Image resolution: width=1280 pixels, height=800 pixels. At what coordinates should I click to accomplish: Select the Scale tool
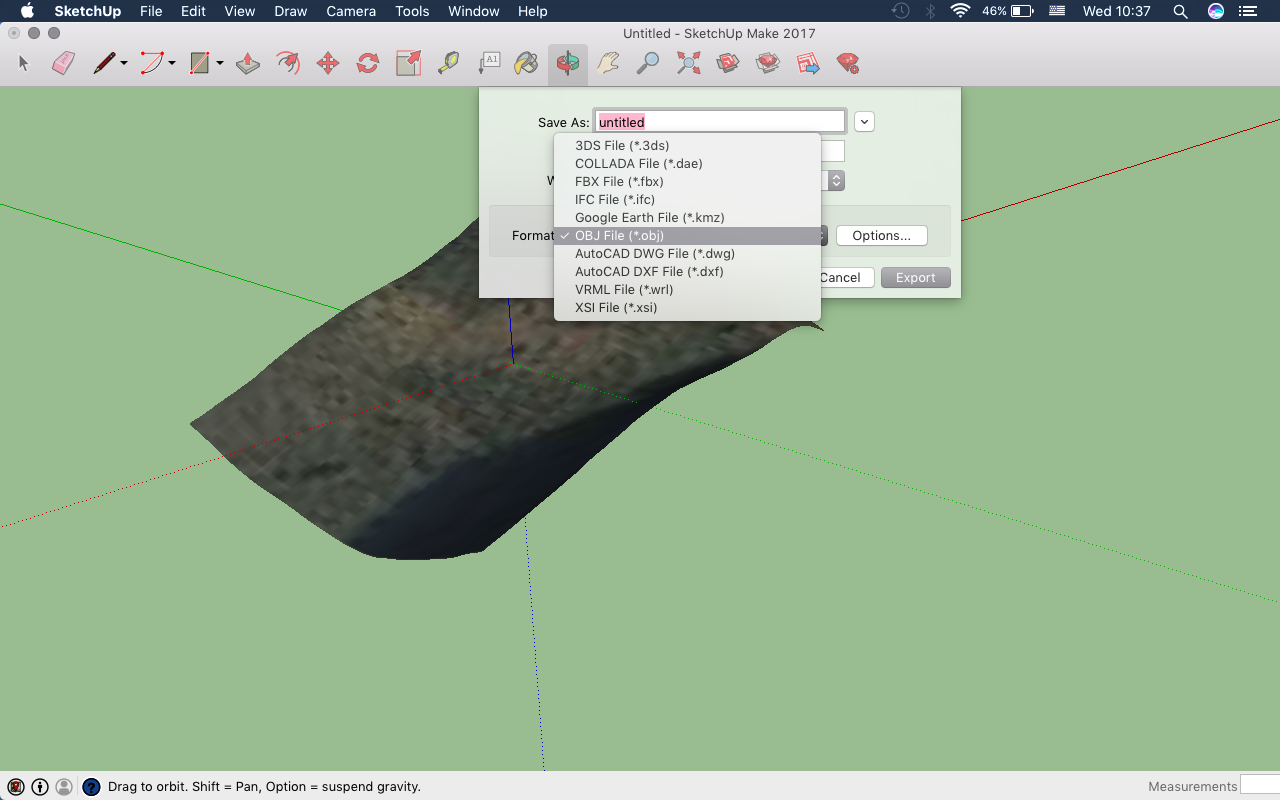click(x=408, y=64)
